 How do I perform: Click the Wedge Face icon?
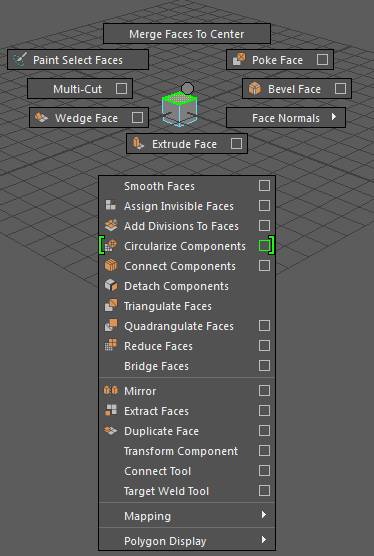(41, 117)
